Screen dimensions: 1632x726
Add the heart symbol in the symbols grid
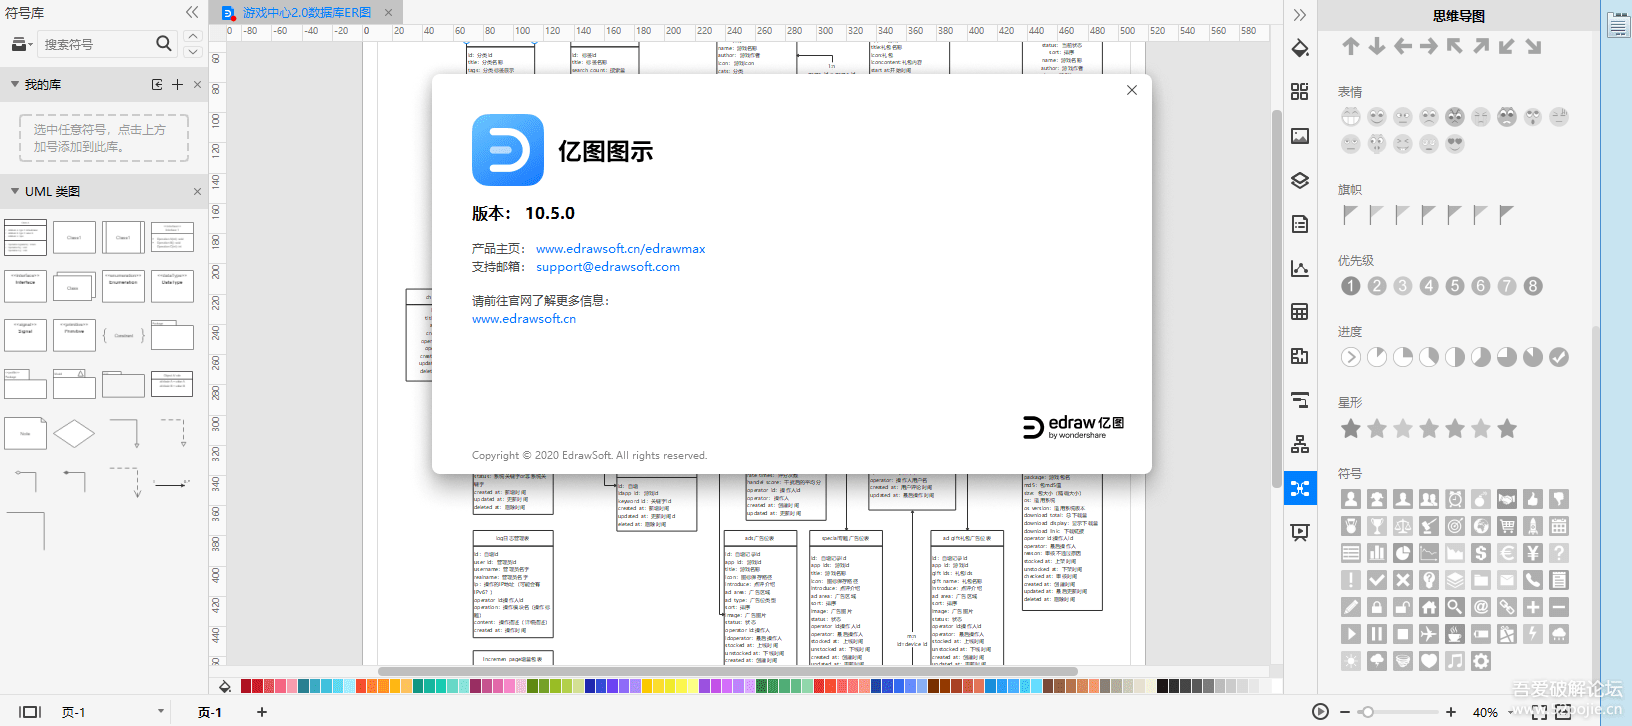pyautogui.click(x=1429, y=661)
